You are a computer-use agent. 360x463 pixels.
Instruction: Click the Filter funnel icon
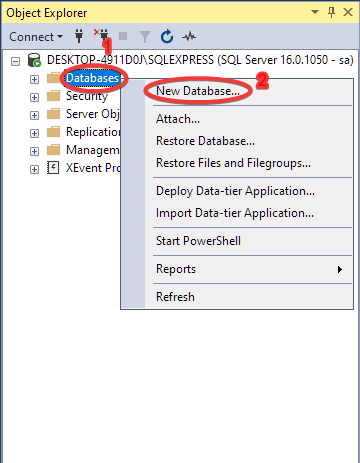(x=145, y=37)
